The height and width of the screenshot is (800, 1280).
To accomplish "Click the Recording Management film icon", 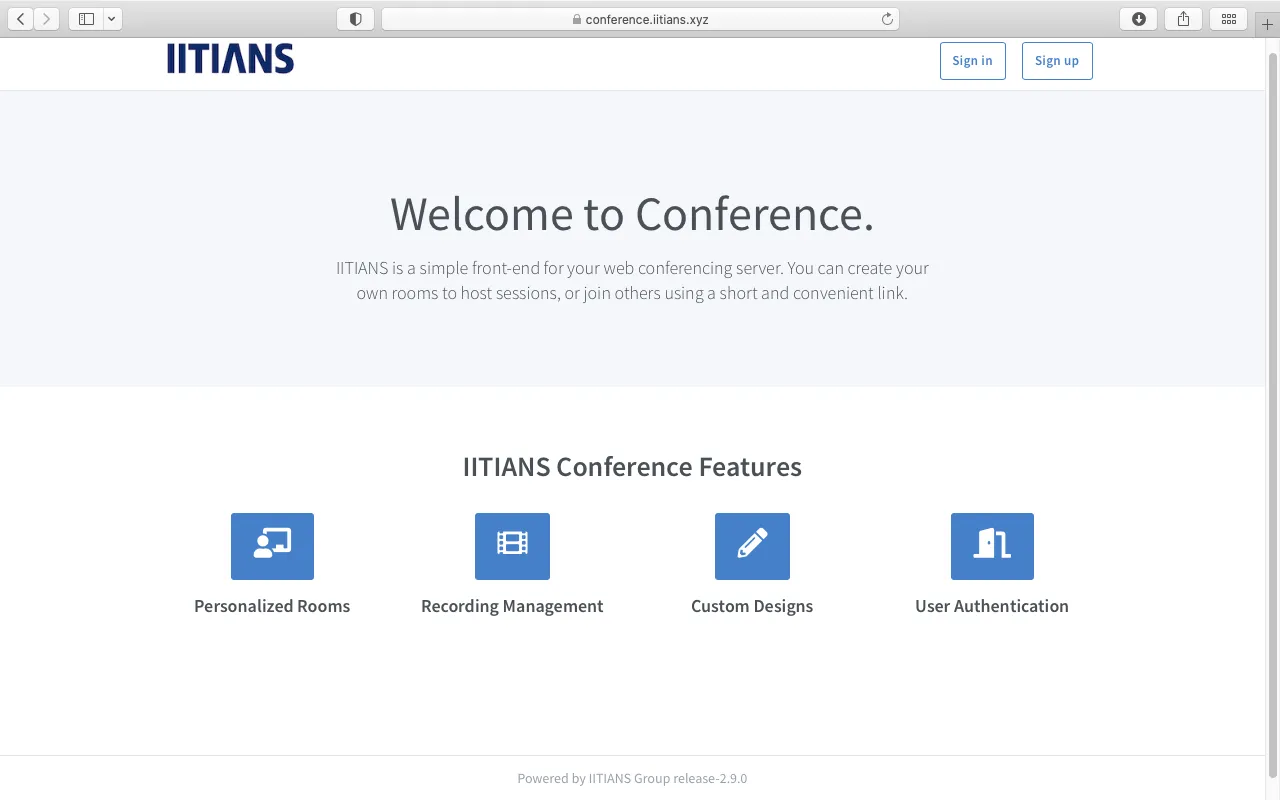I will (512, 546).
